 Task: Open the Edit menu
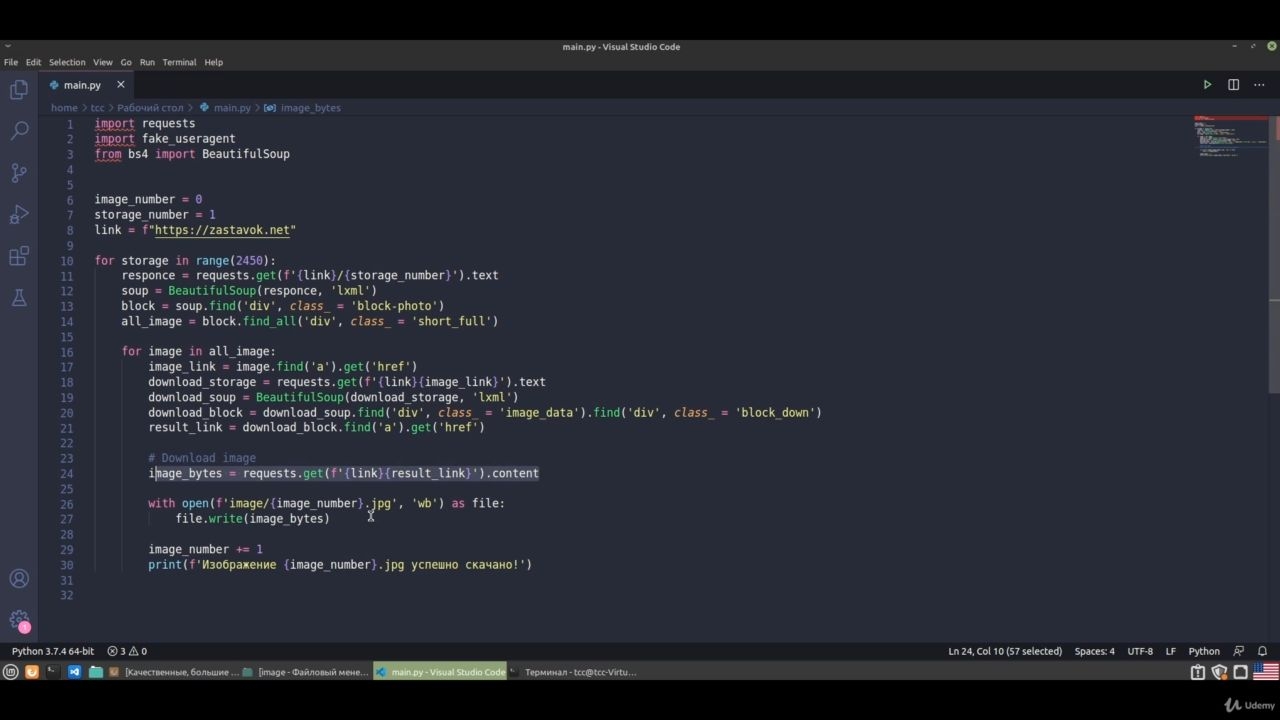click(33, 62)
